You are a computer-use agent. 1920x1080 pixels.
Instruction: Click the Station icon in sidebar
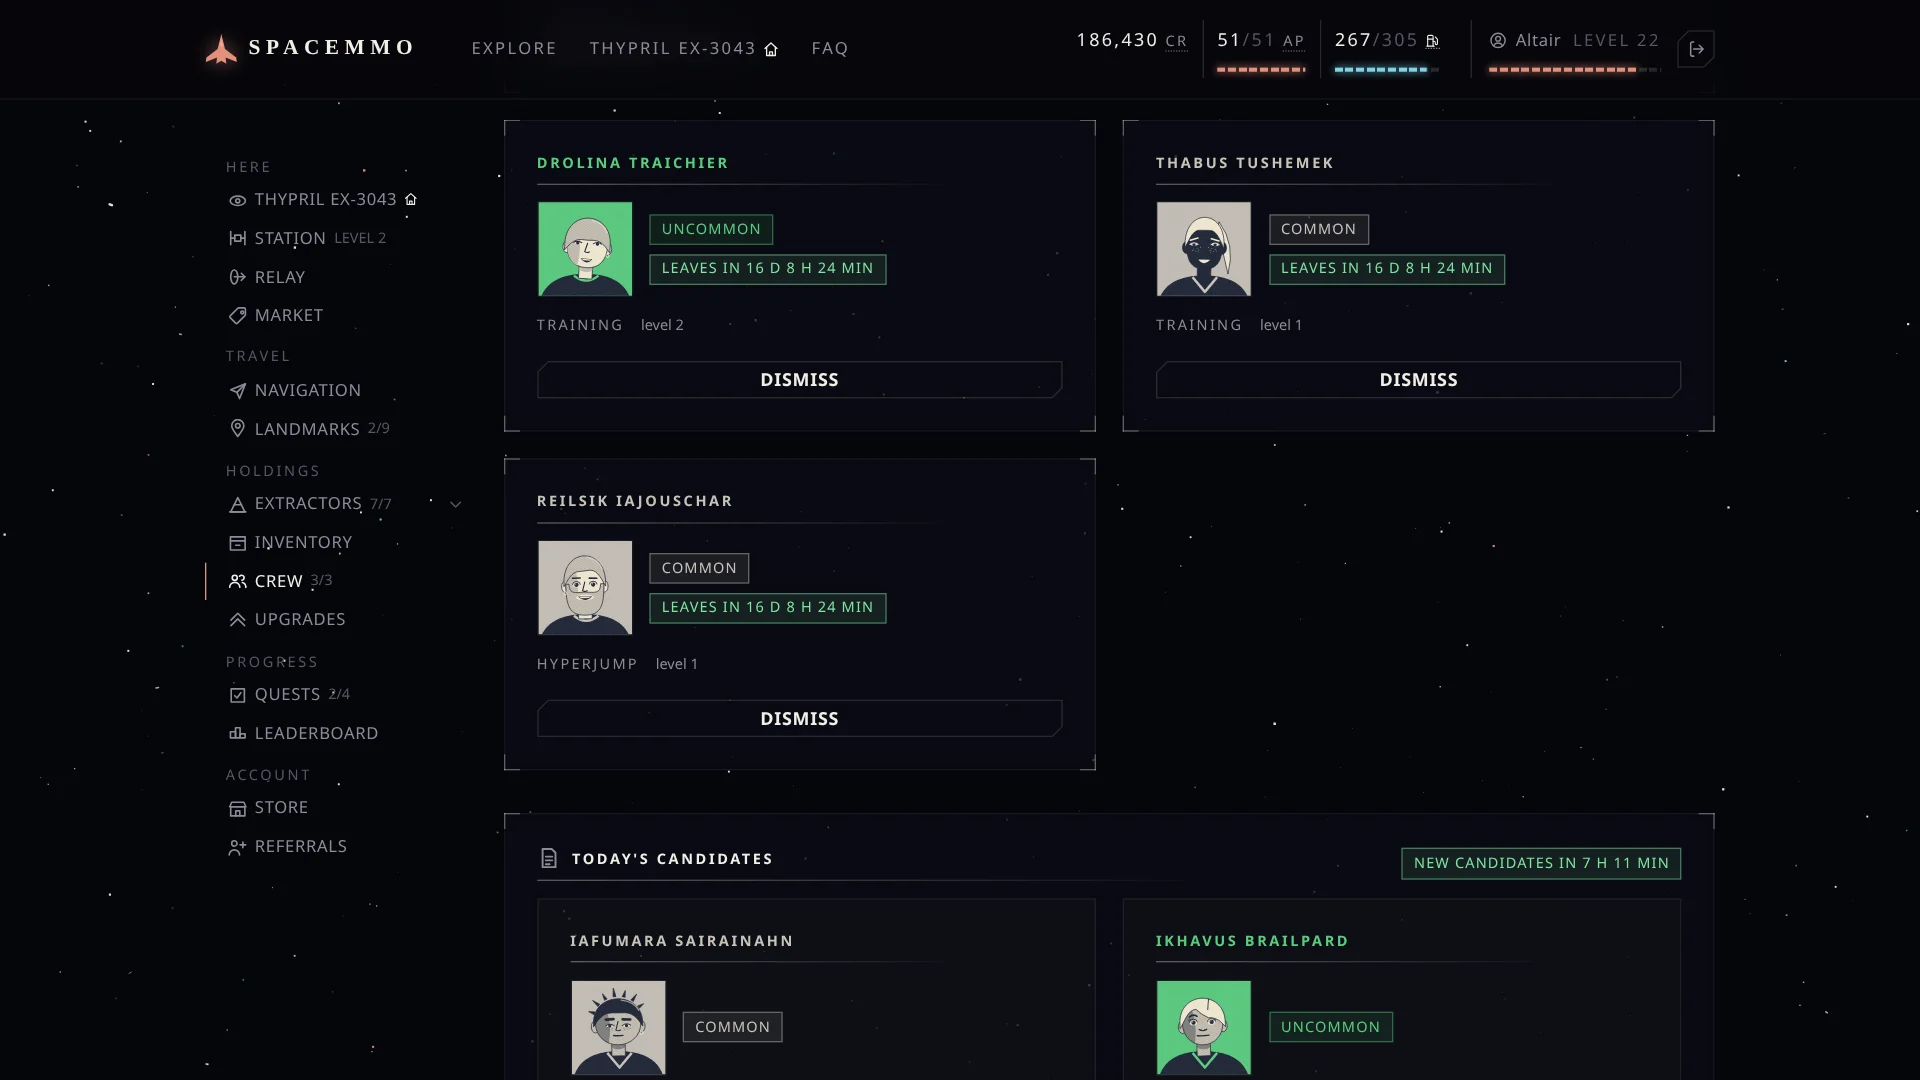pos(237,238)
